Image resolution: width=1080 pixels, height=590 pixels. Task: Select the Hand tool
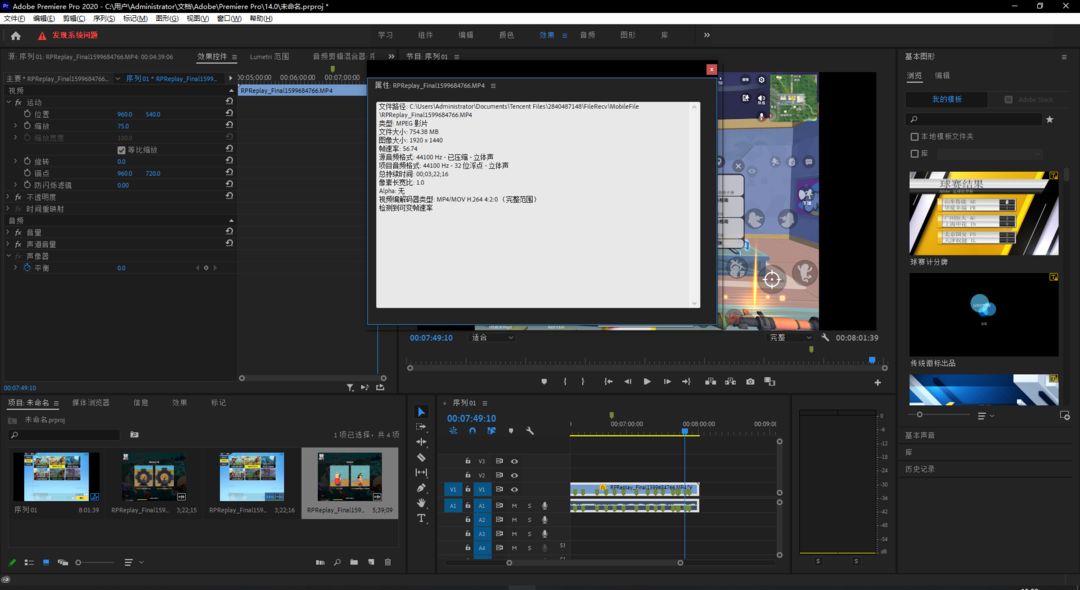(421, 503)
